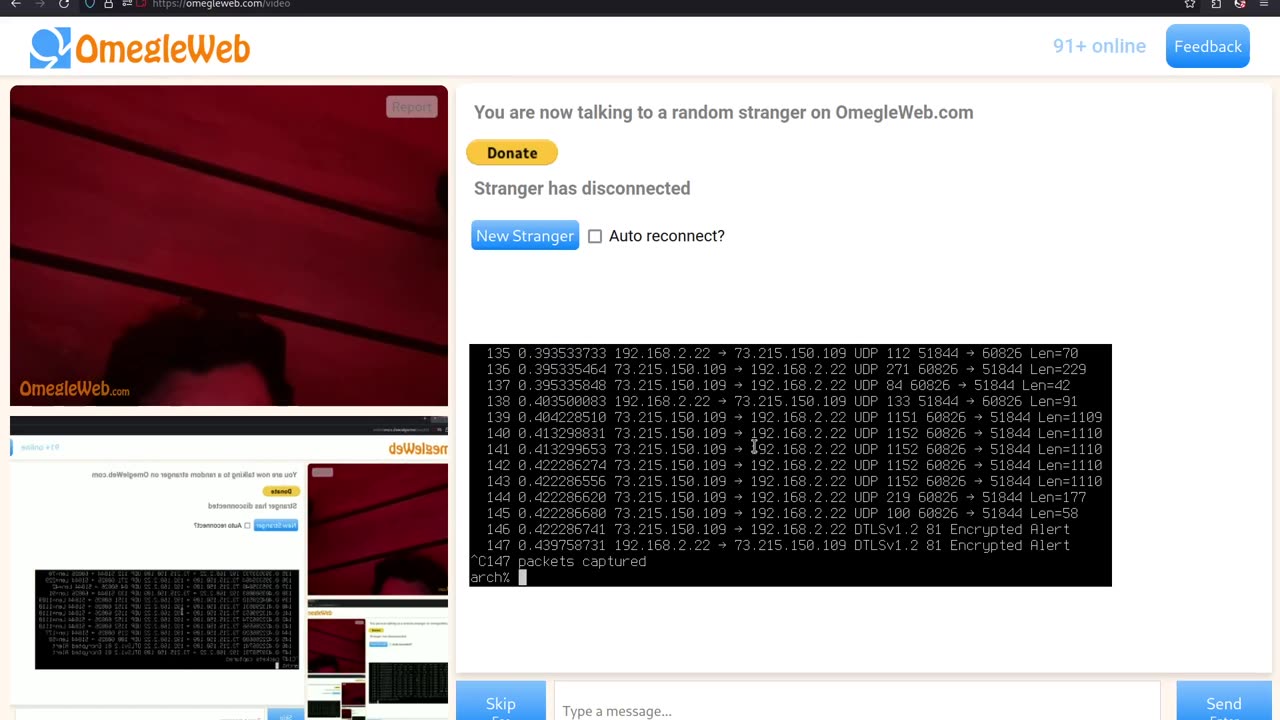1280x720 pixels.
Task: Click the Type a message input field
Action: pos(857,702)
